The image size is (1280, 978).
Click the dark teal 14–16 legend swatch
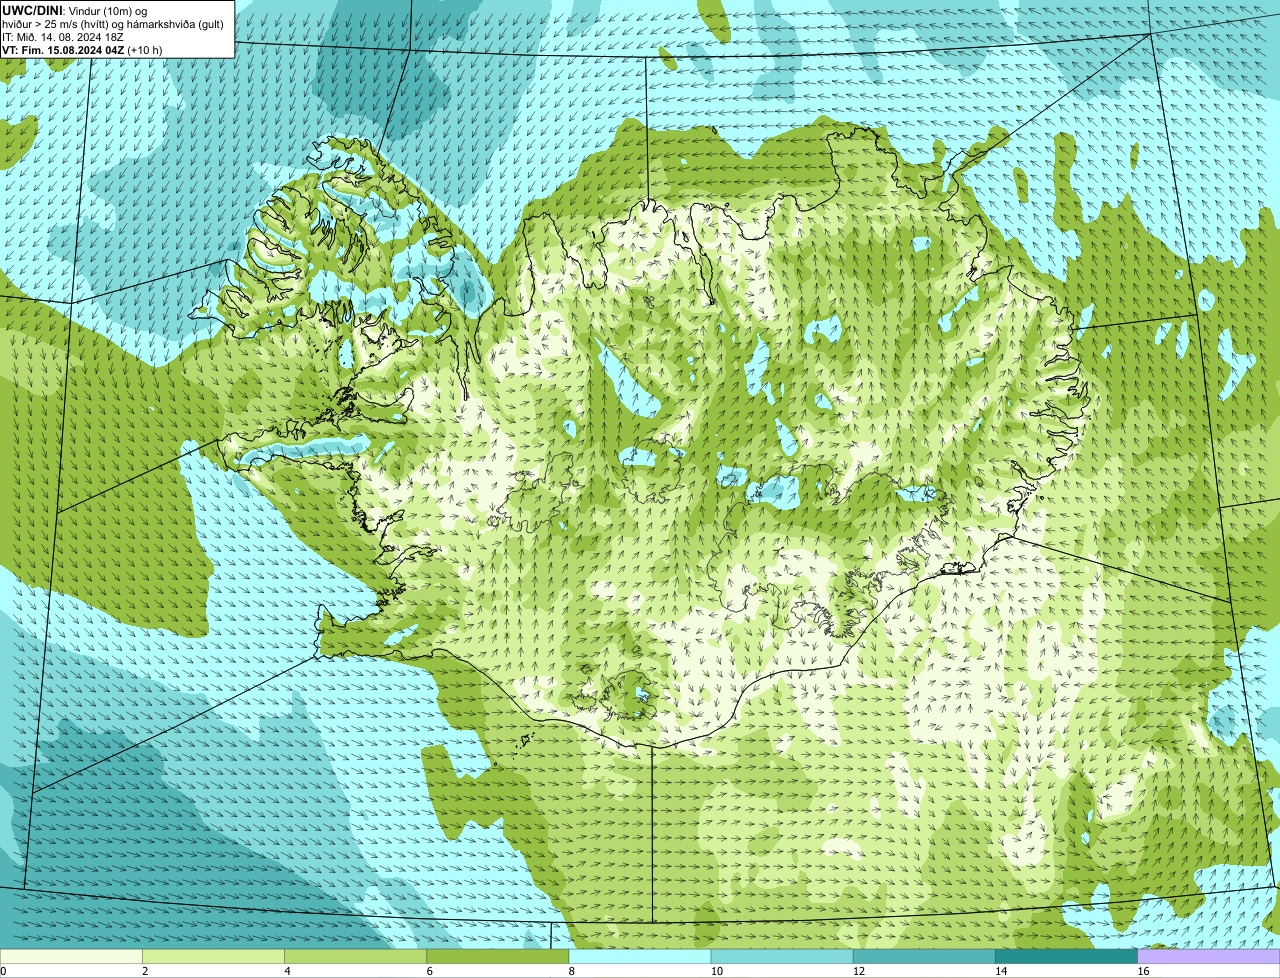(1067, 956)
